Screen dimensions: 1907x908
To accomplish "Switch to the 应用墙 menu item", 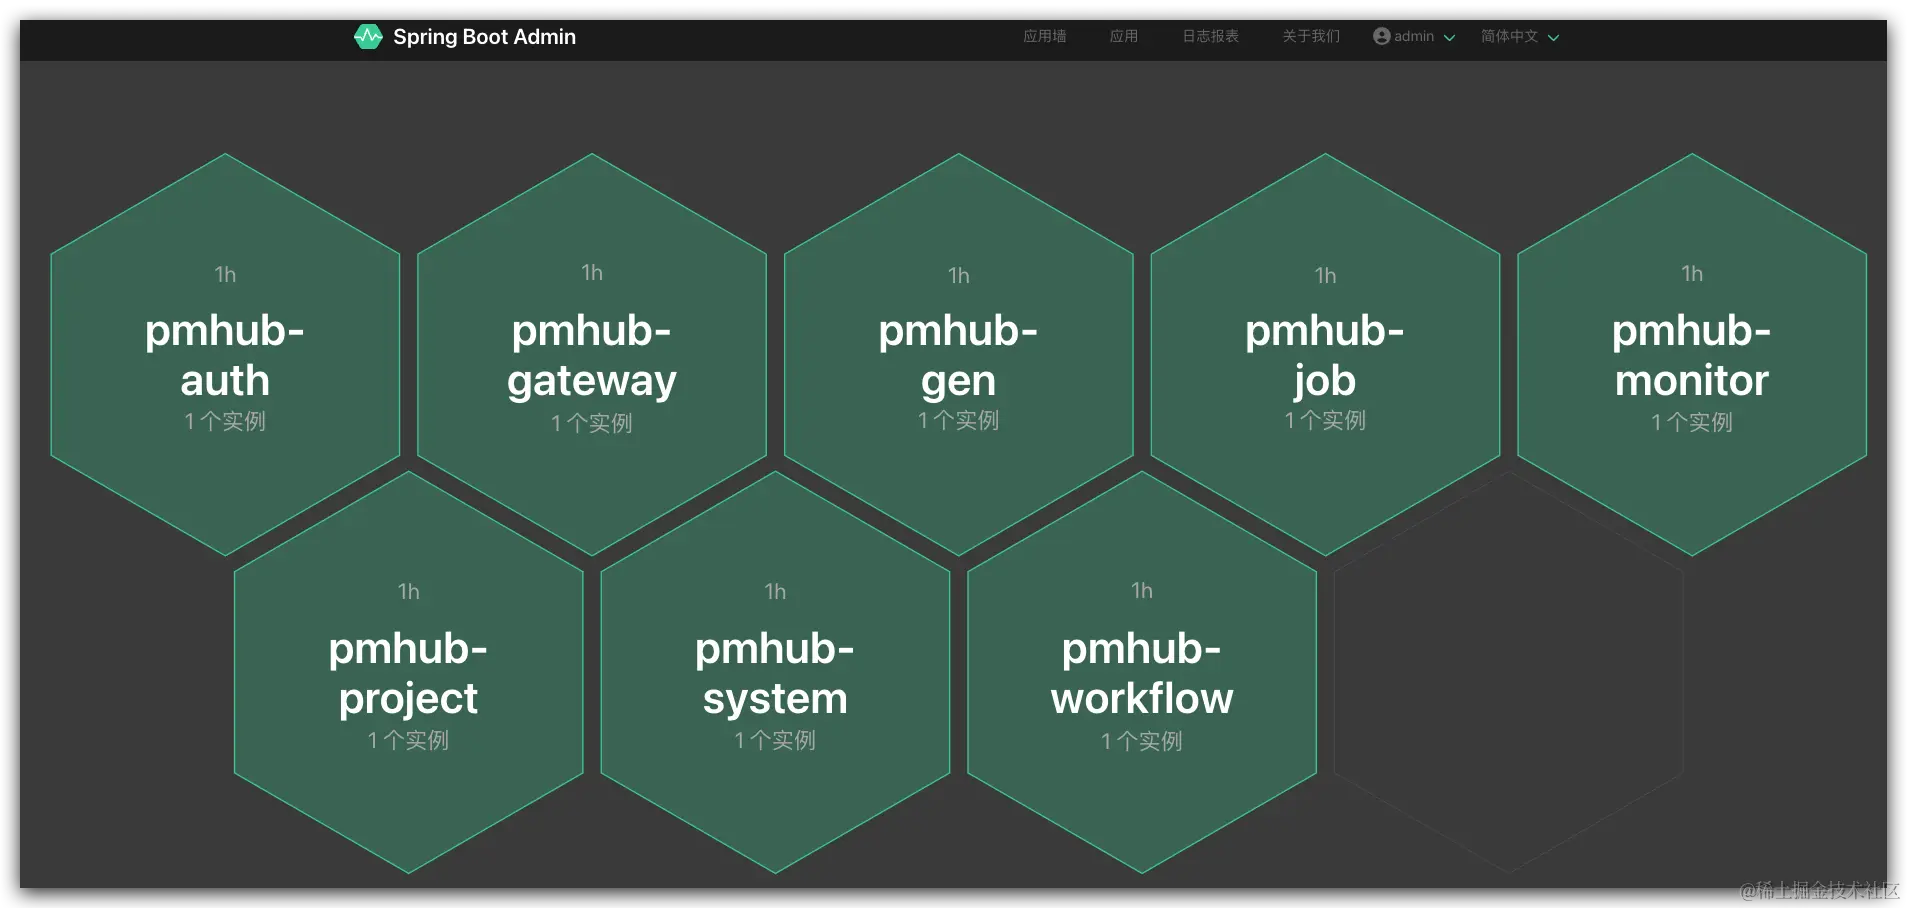I will 1044,36.
